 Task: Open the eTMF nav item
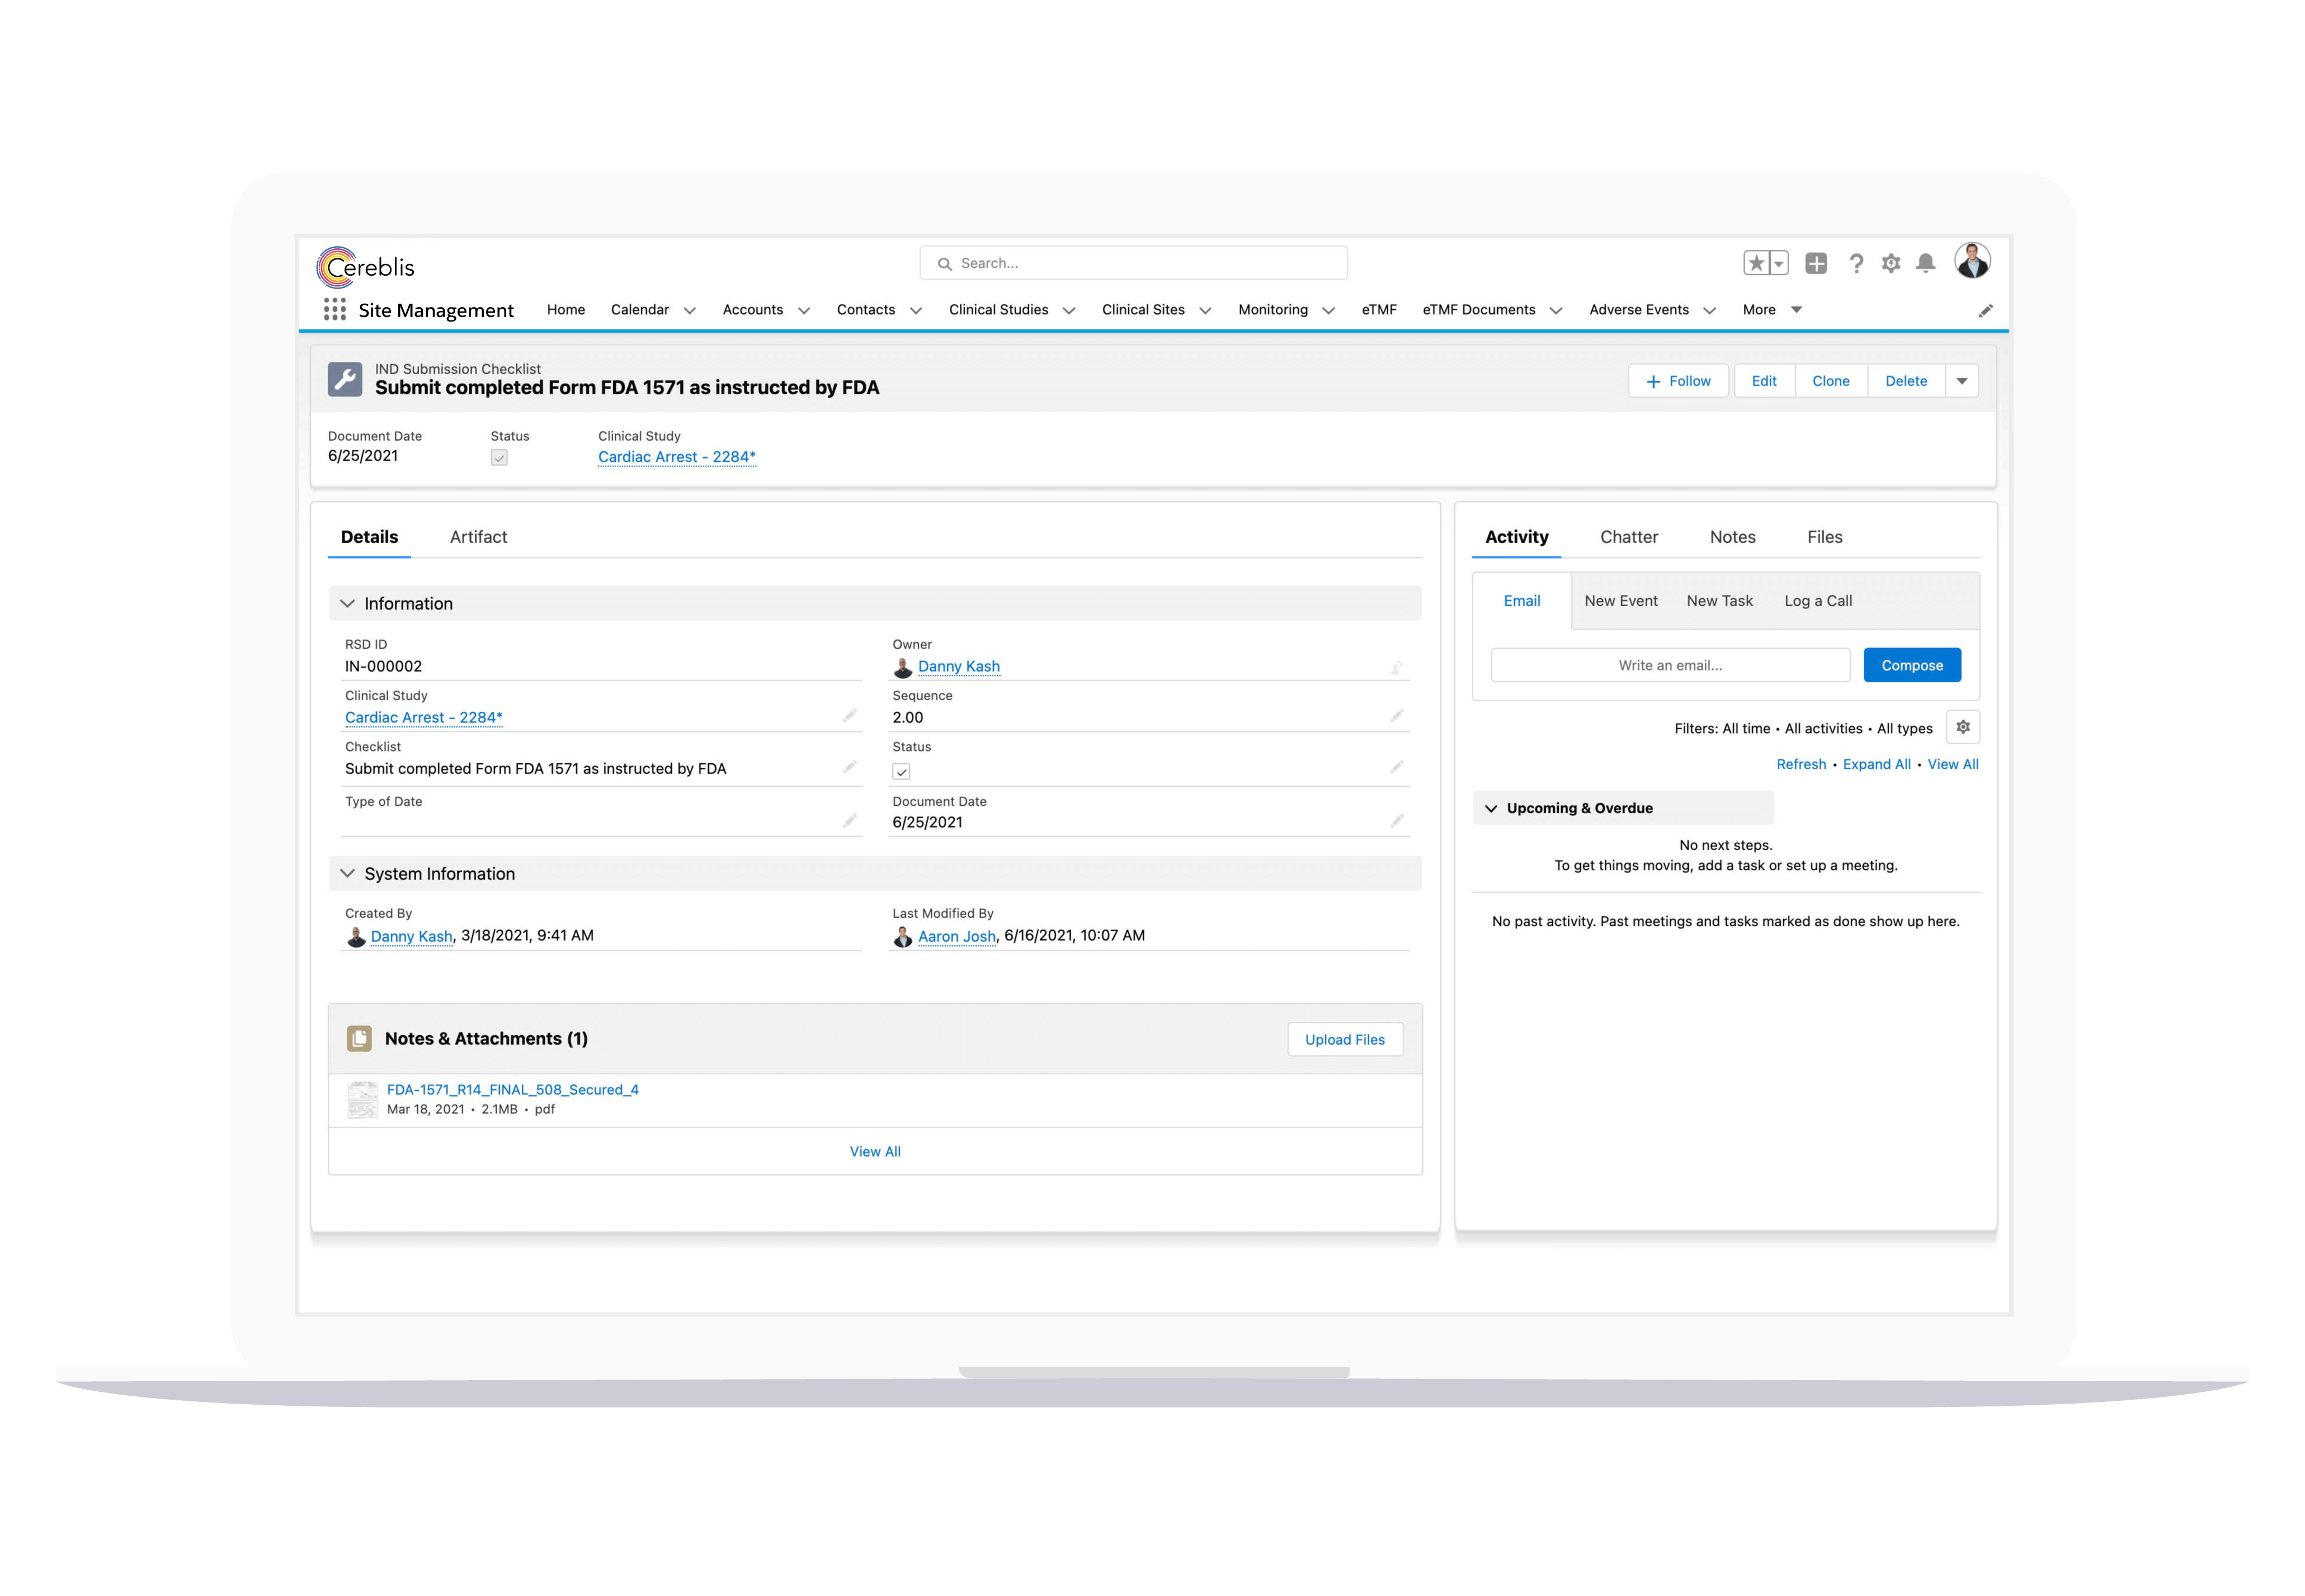1379,310
